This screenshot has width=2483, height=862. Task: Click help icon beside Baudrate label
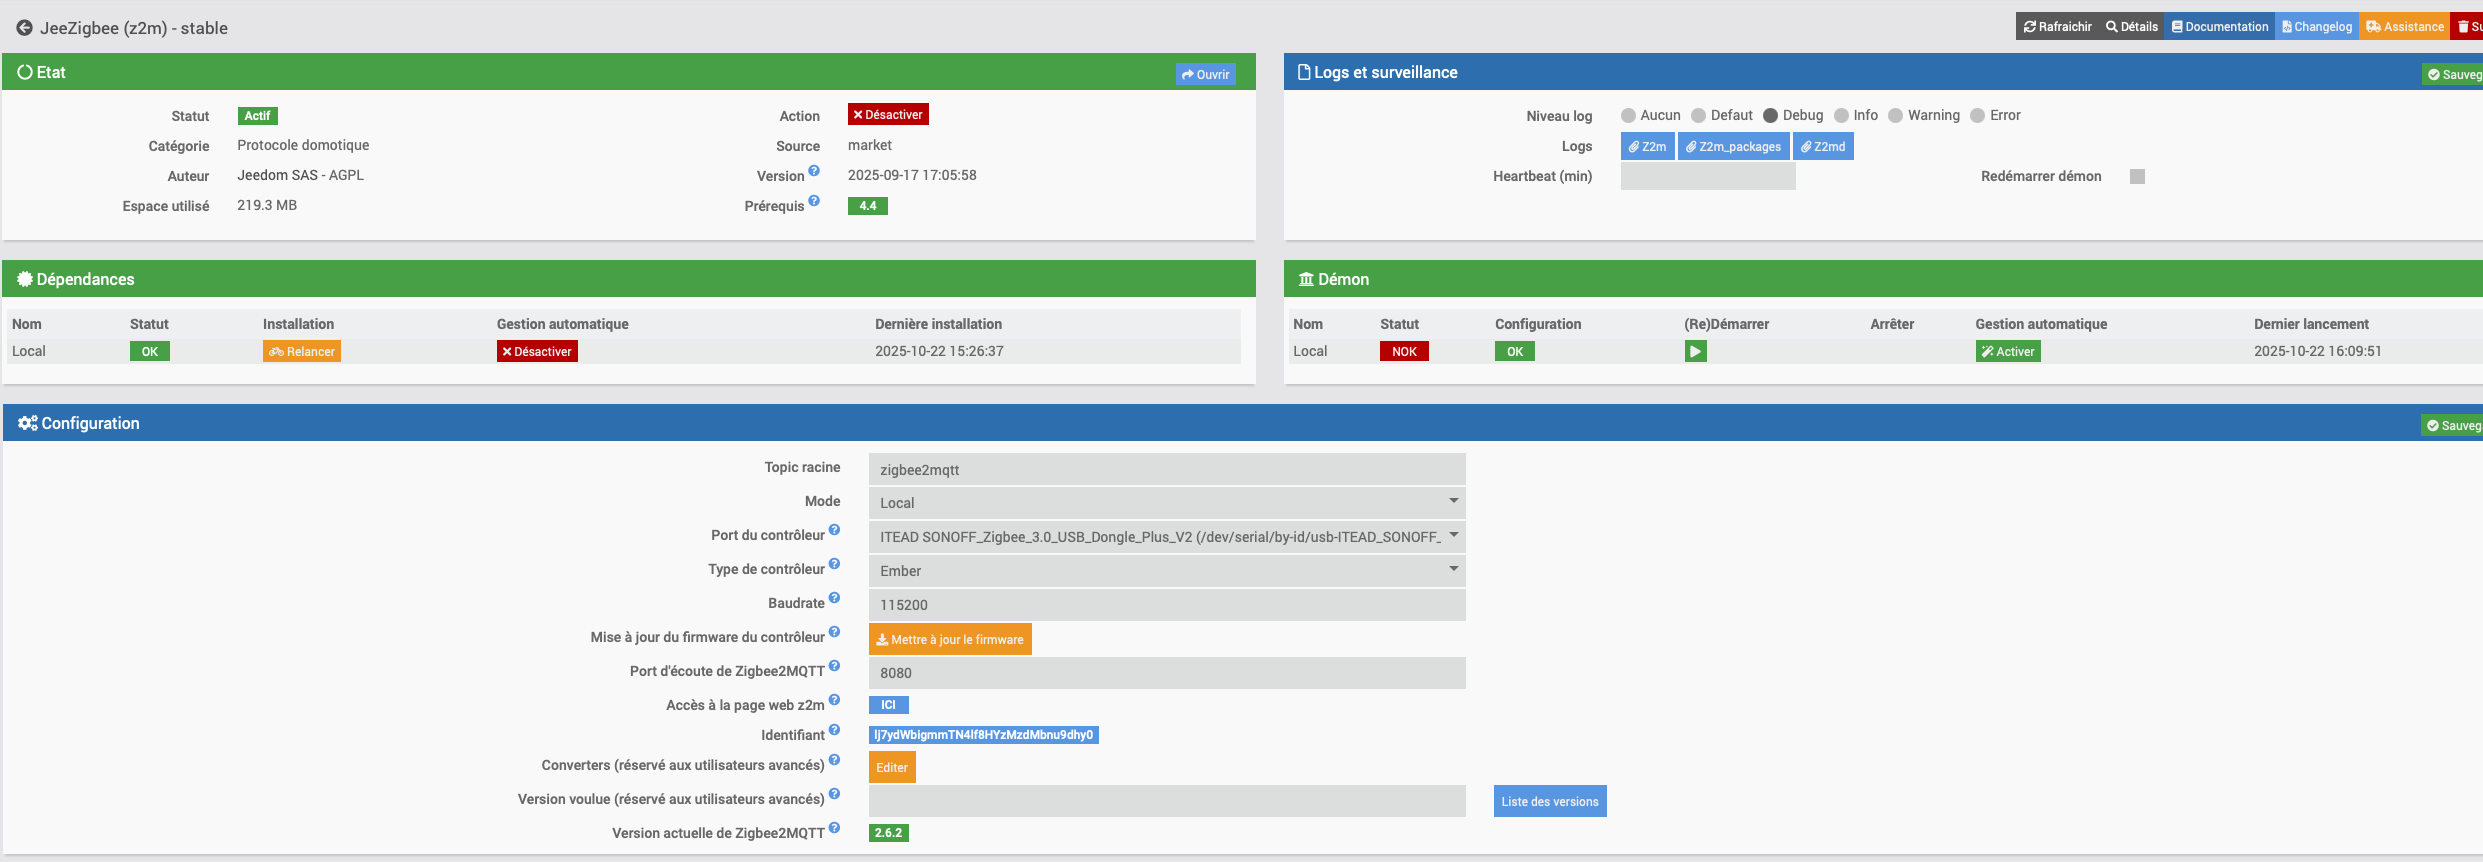pyautogui.click(x=834, y=598)
